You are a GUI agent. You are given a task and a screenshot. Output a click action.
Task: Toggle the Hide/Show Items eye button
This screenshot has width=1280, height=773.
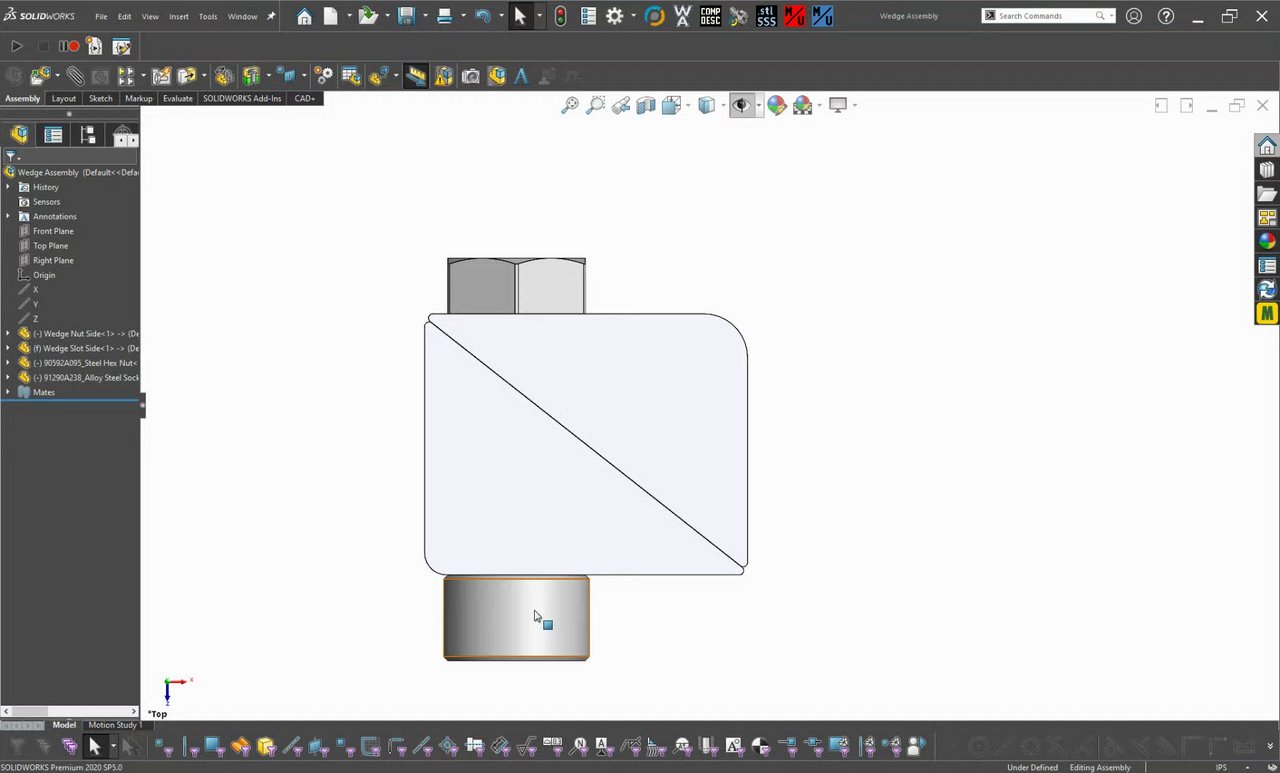741,105
